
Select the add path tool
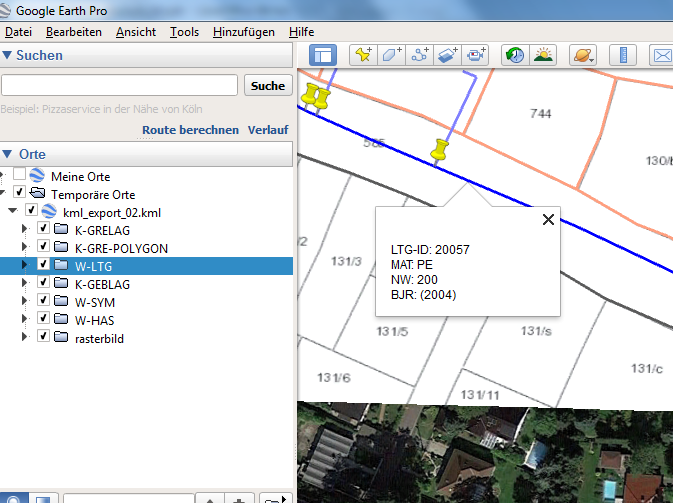[420, 55]
